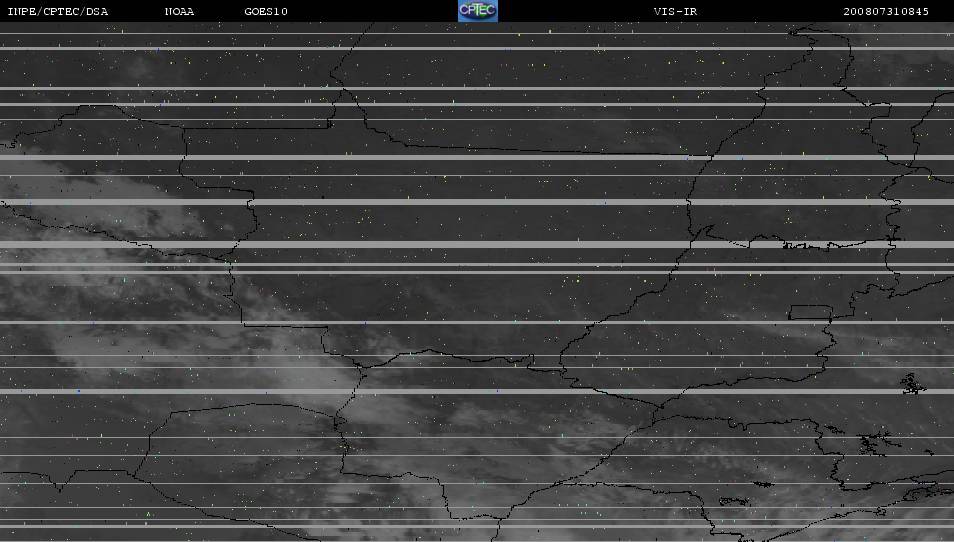Click the CPTEC logo in header
This screenshot has width=954, height=542.
click(x=478, y=11)
